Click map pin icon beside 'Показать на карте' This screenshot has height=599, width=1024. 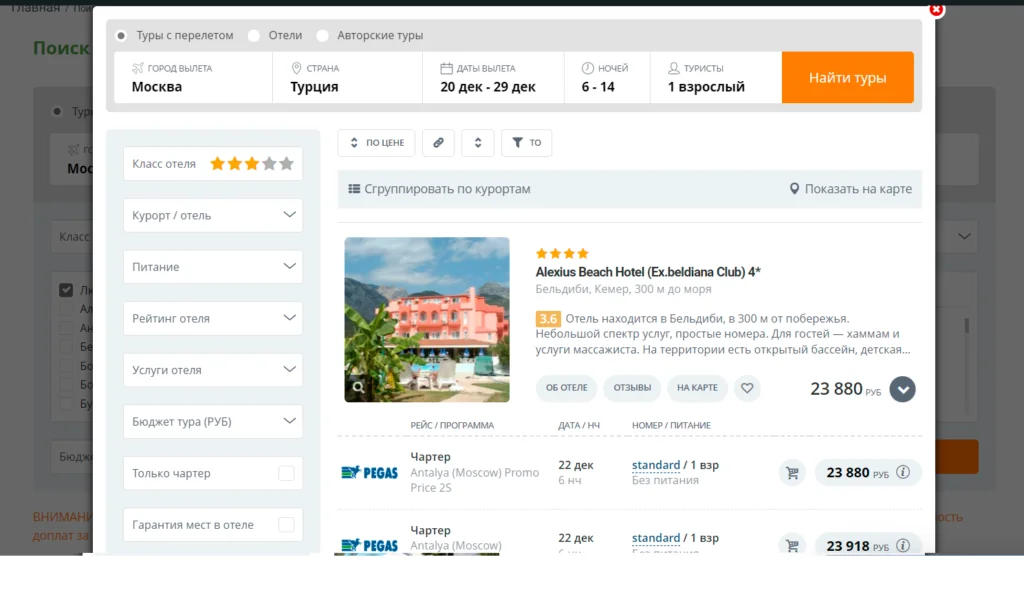pos(794,189)
